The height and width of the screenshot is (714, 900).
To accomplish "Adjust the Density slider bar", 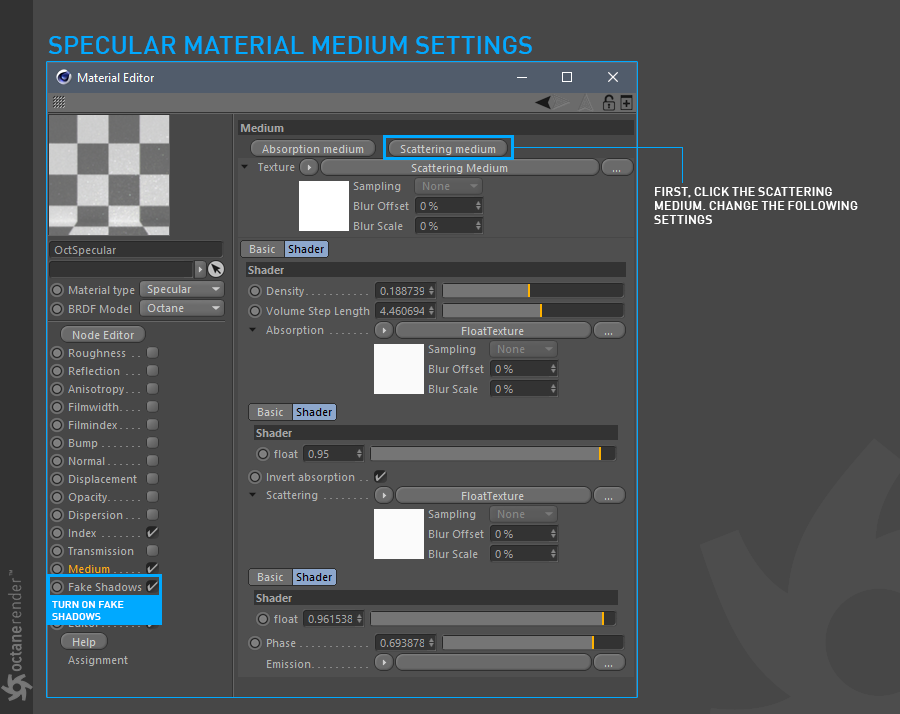I will pyautogui.click(x=533, y=291).
